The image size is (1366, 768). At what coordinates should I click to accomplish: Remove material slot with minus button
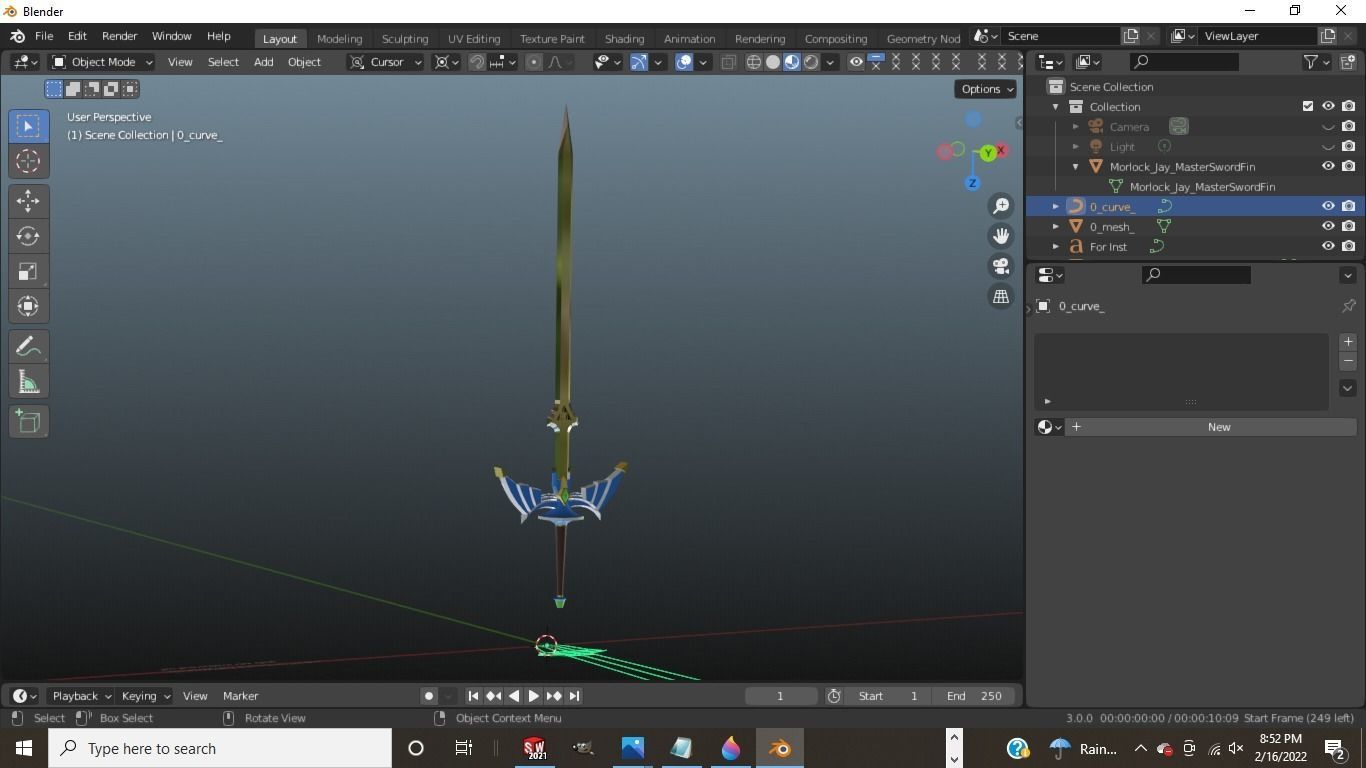[1348, 361]
